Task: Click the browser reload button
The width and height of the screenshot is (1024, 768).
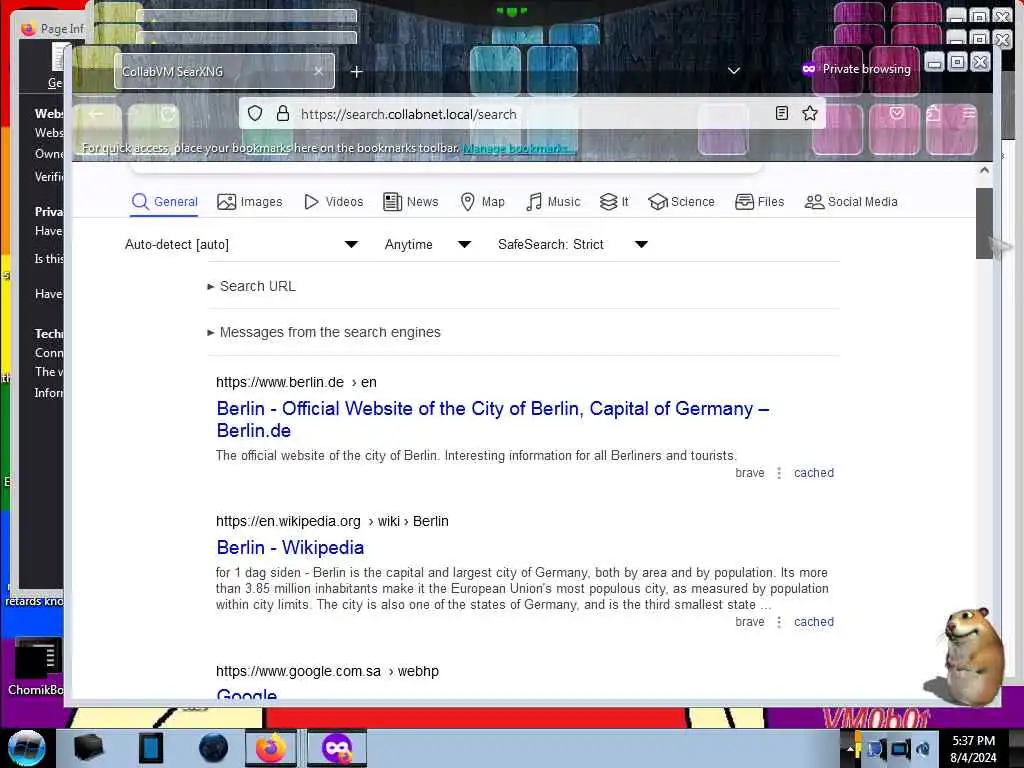Action: (x=168, y=114)
